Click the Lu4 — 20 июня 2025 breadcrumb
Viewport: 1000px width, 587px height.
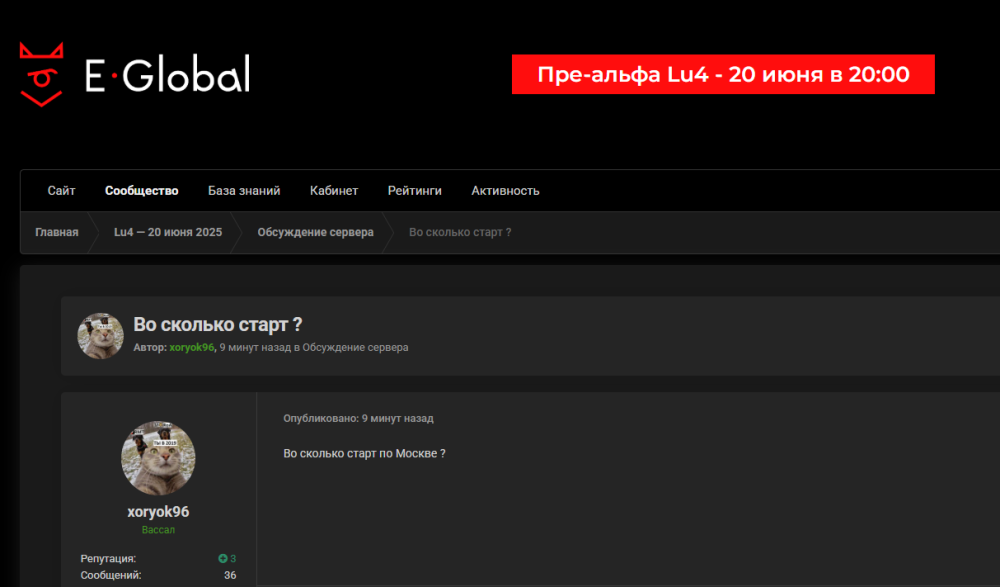(168, 232)
